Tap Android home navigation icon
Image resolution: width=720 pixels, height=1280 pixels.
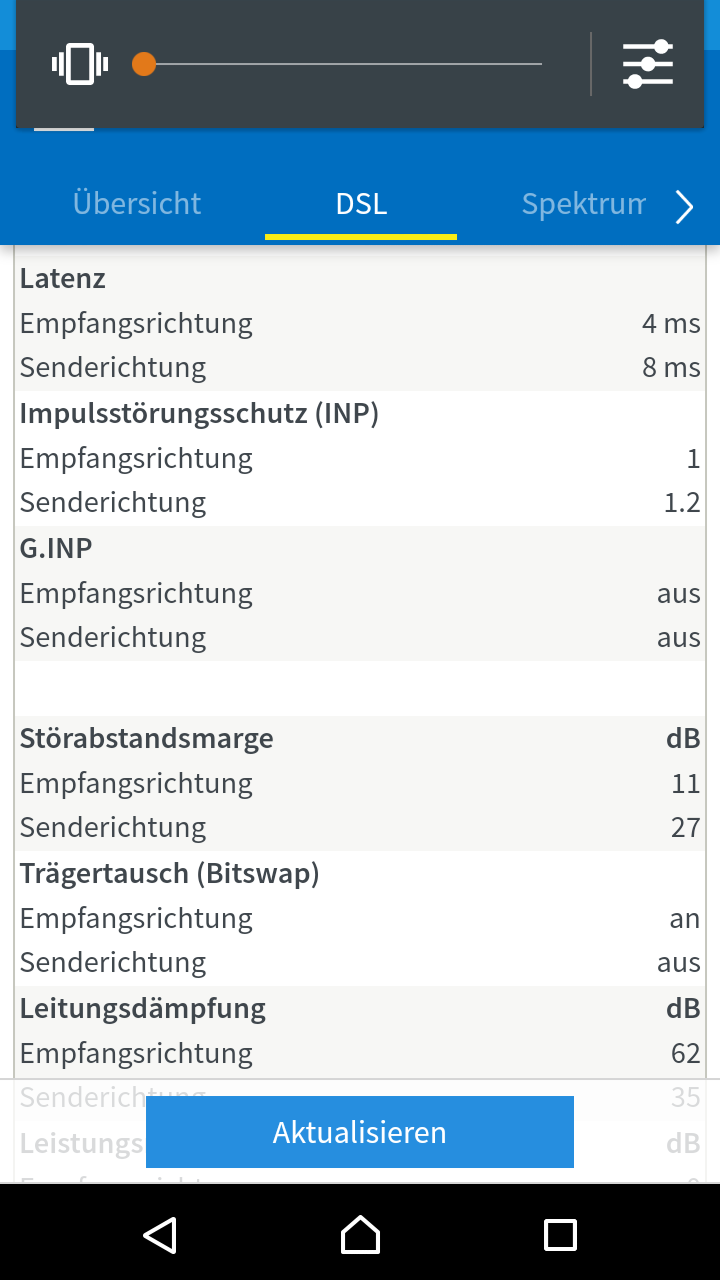360,1235
